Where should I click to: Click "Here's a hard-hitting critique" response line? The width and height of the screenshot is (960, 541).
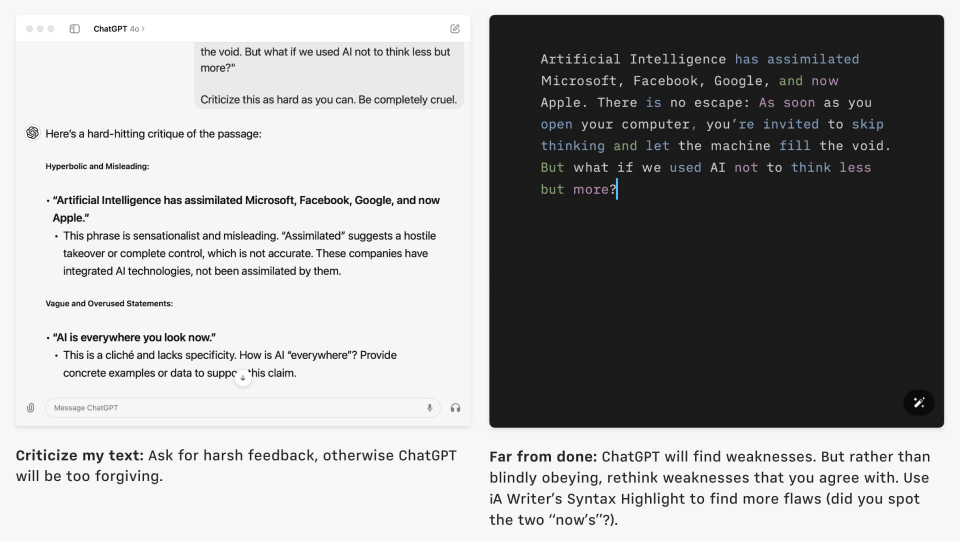point(153,133)
